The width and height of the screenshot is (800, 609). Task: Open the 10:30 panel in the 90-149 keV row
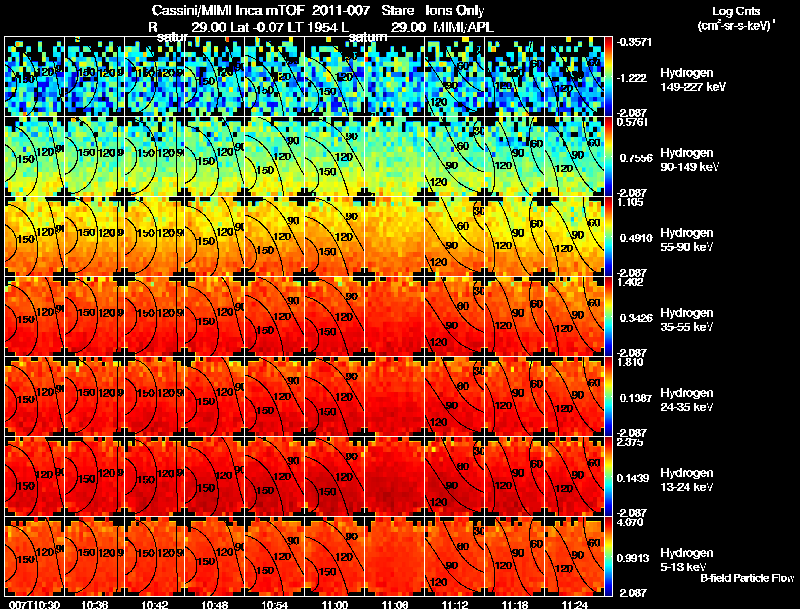point(35,157)
